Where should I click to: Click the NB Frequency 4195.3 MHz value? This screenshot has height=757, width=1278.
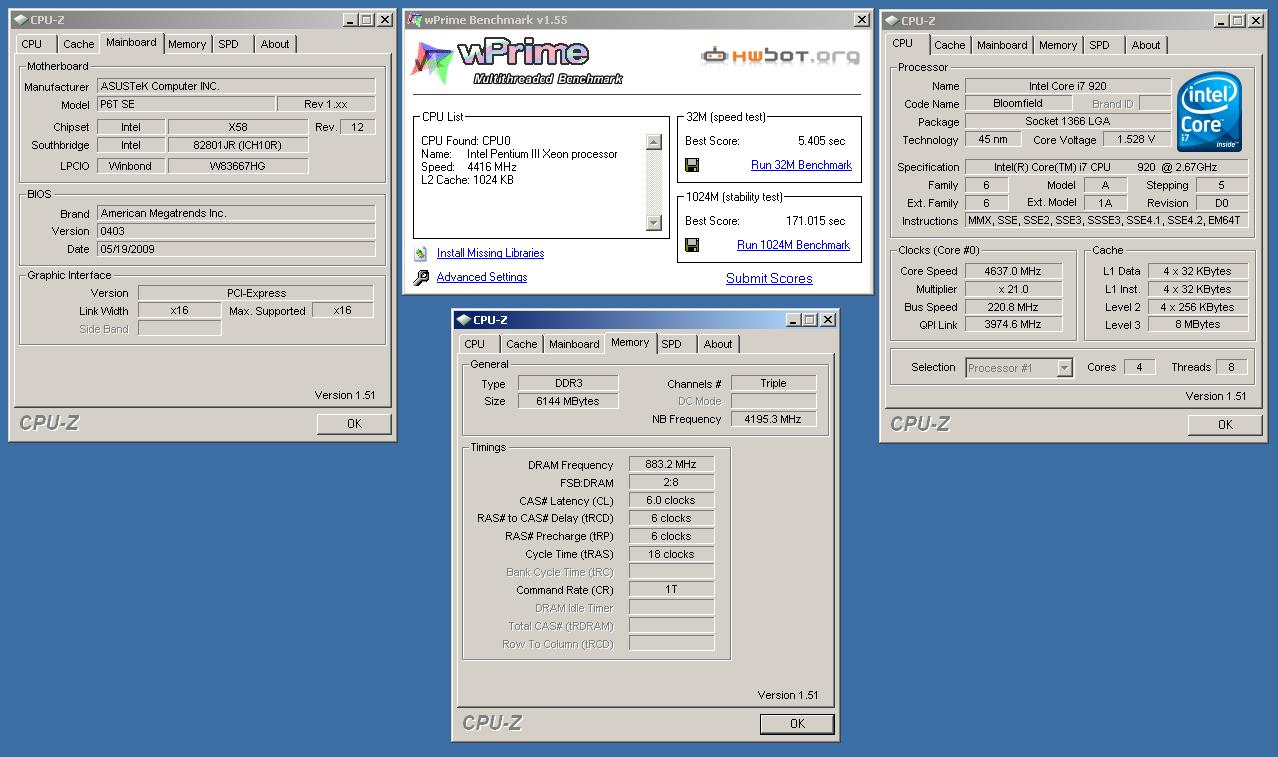[x=773, y=419]
